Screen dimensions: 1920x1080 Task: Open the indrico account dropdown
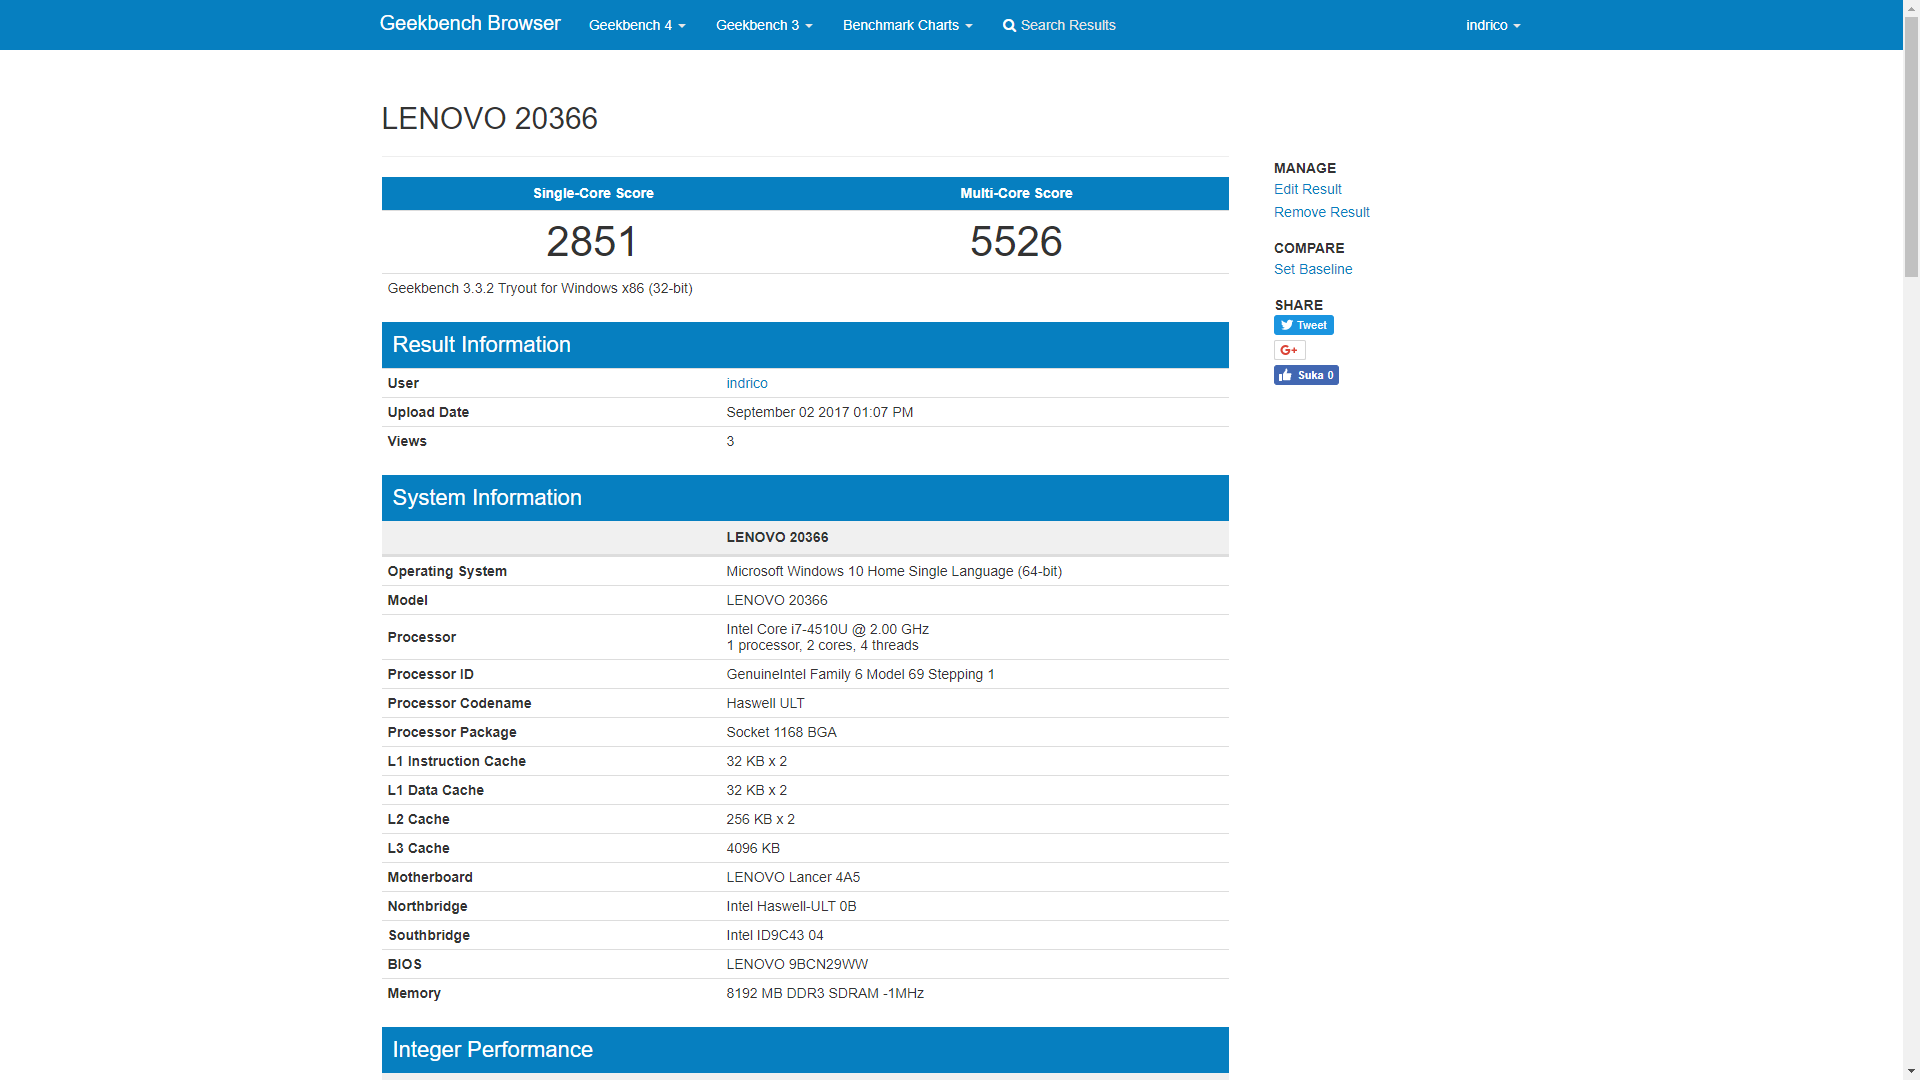(x=1493, y=25)
